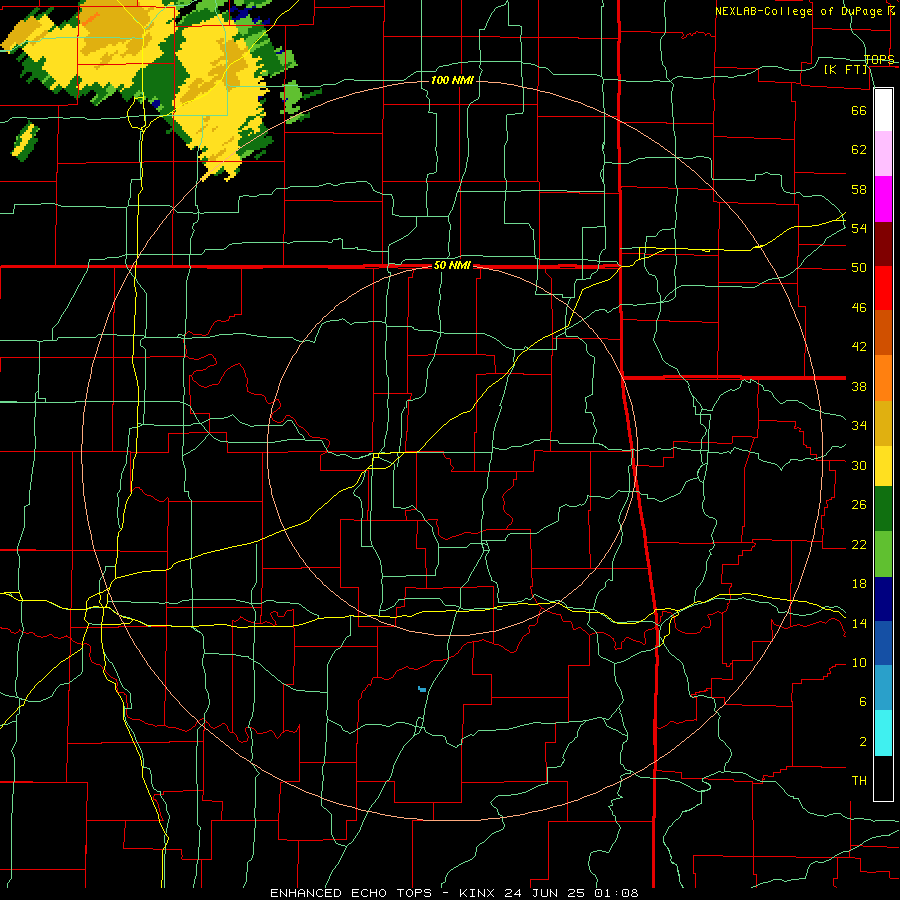This screenshot has width=900, height=900.
Task: Click the dark orange 46 K FT swatch
Action: [x=883, y=332]
